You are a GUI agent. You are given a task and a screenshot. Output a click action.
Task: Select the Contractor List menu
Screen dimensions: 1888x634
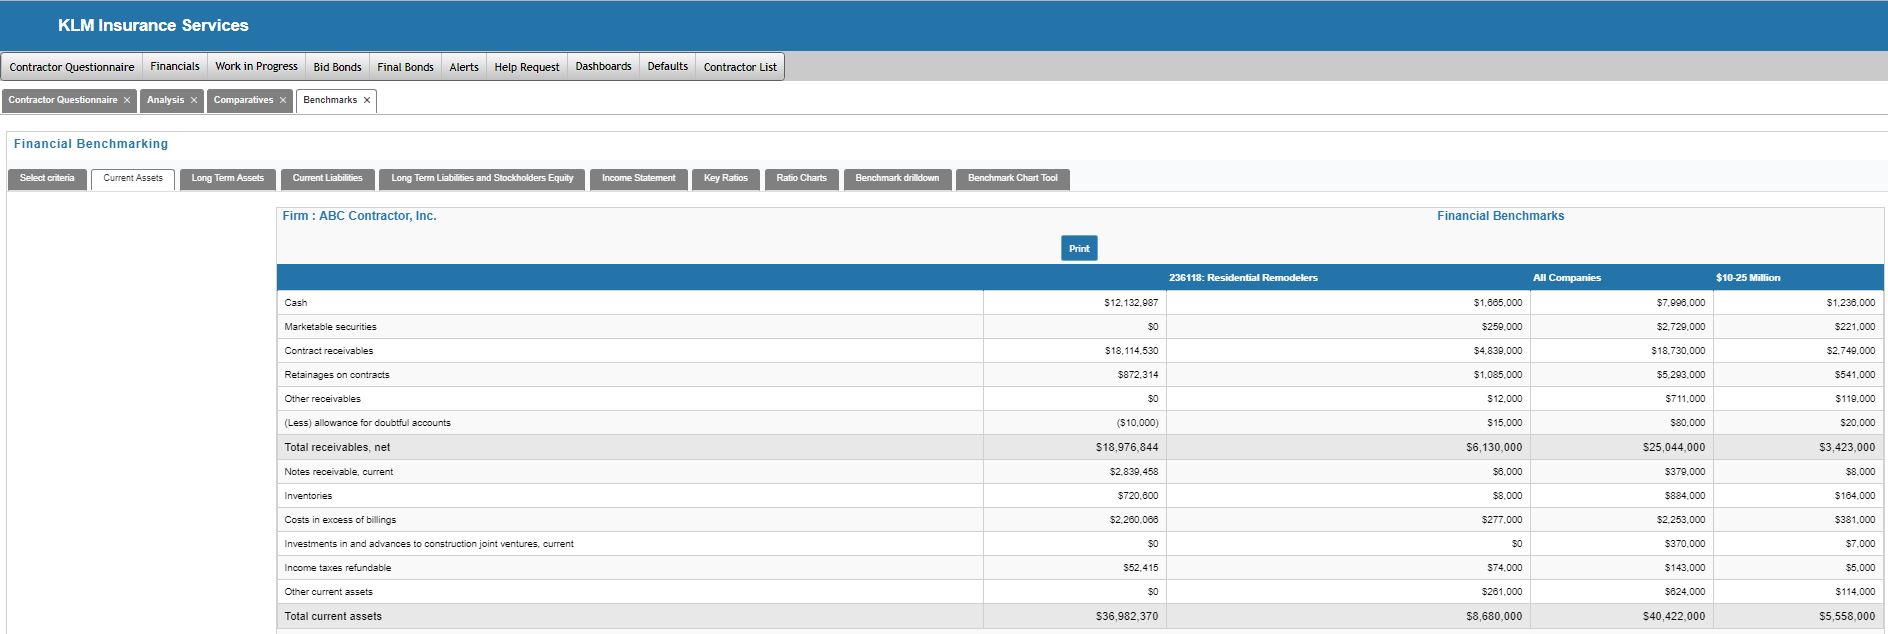coord(740,67)
